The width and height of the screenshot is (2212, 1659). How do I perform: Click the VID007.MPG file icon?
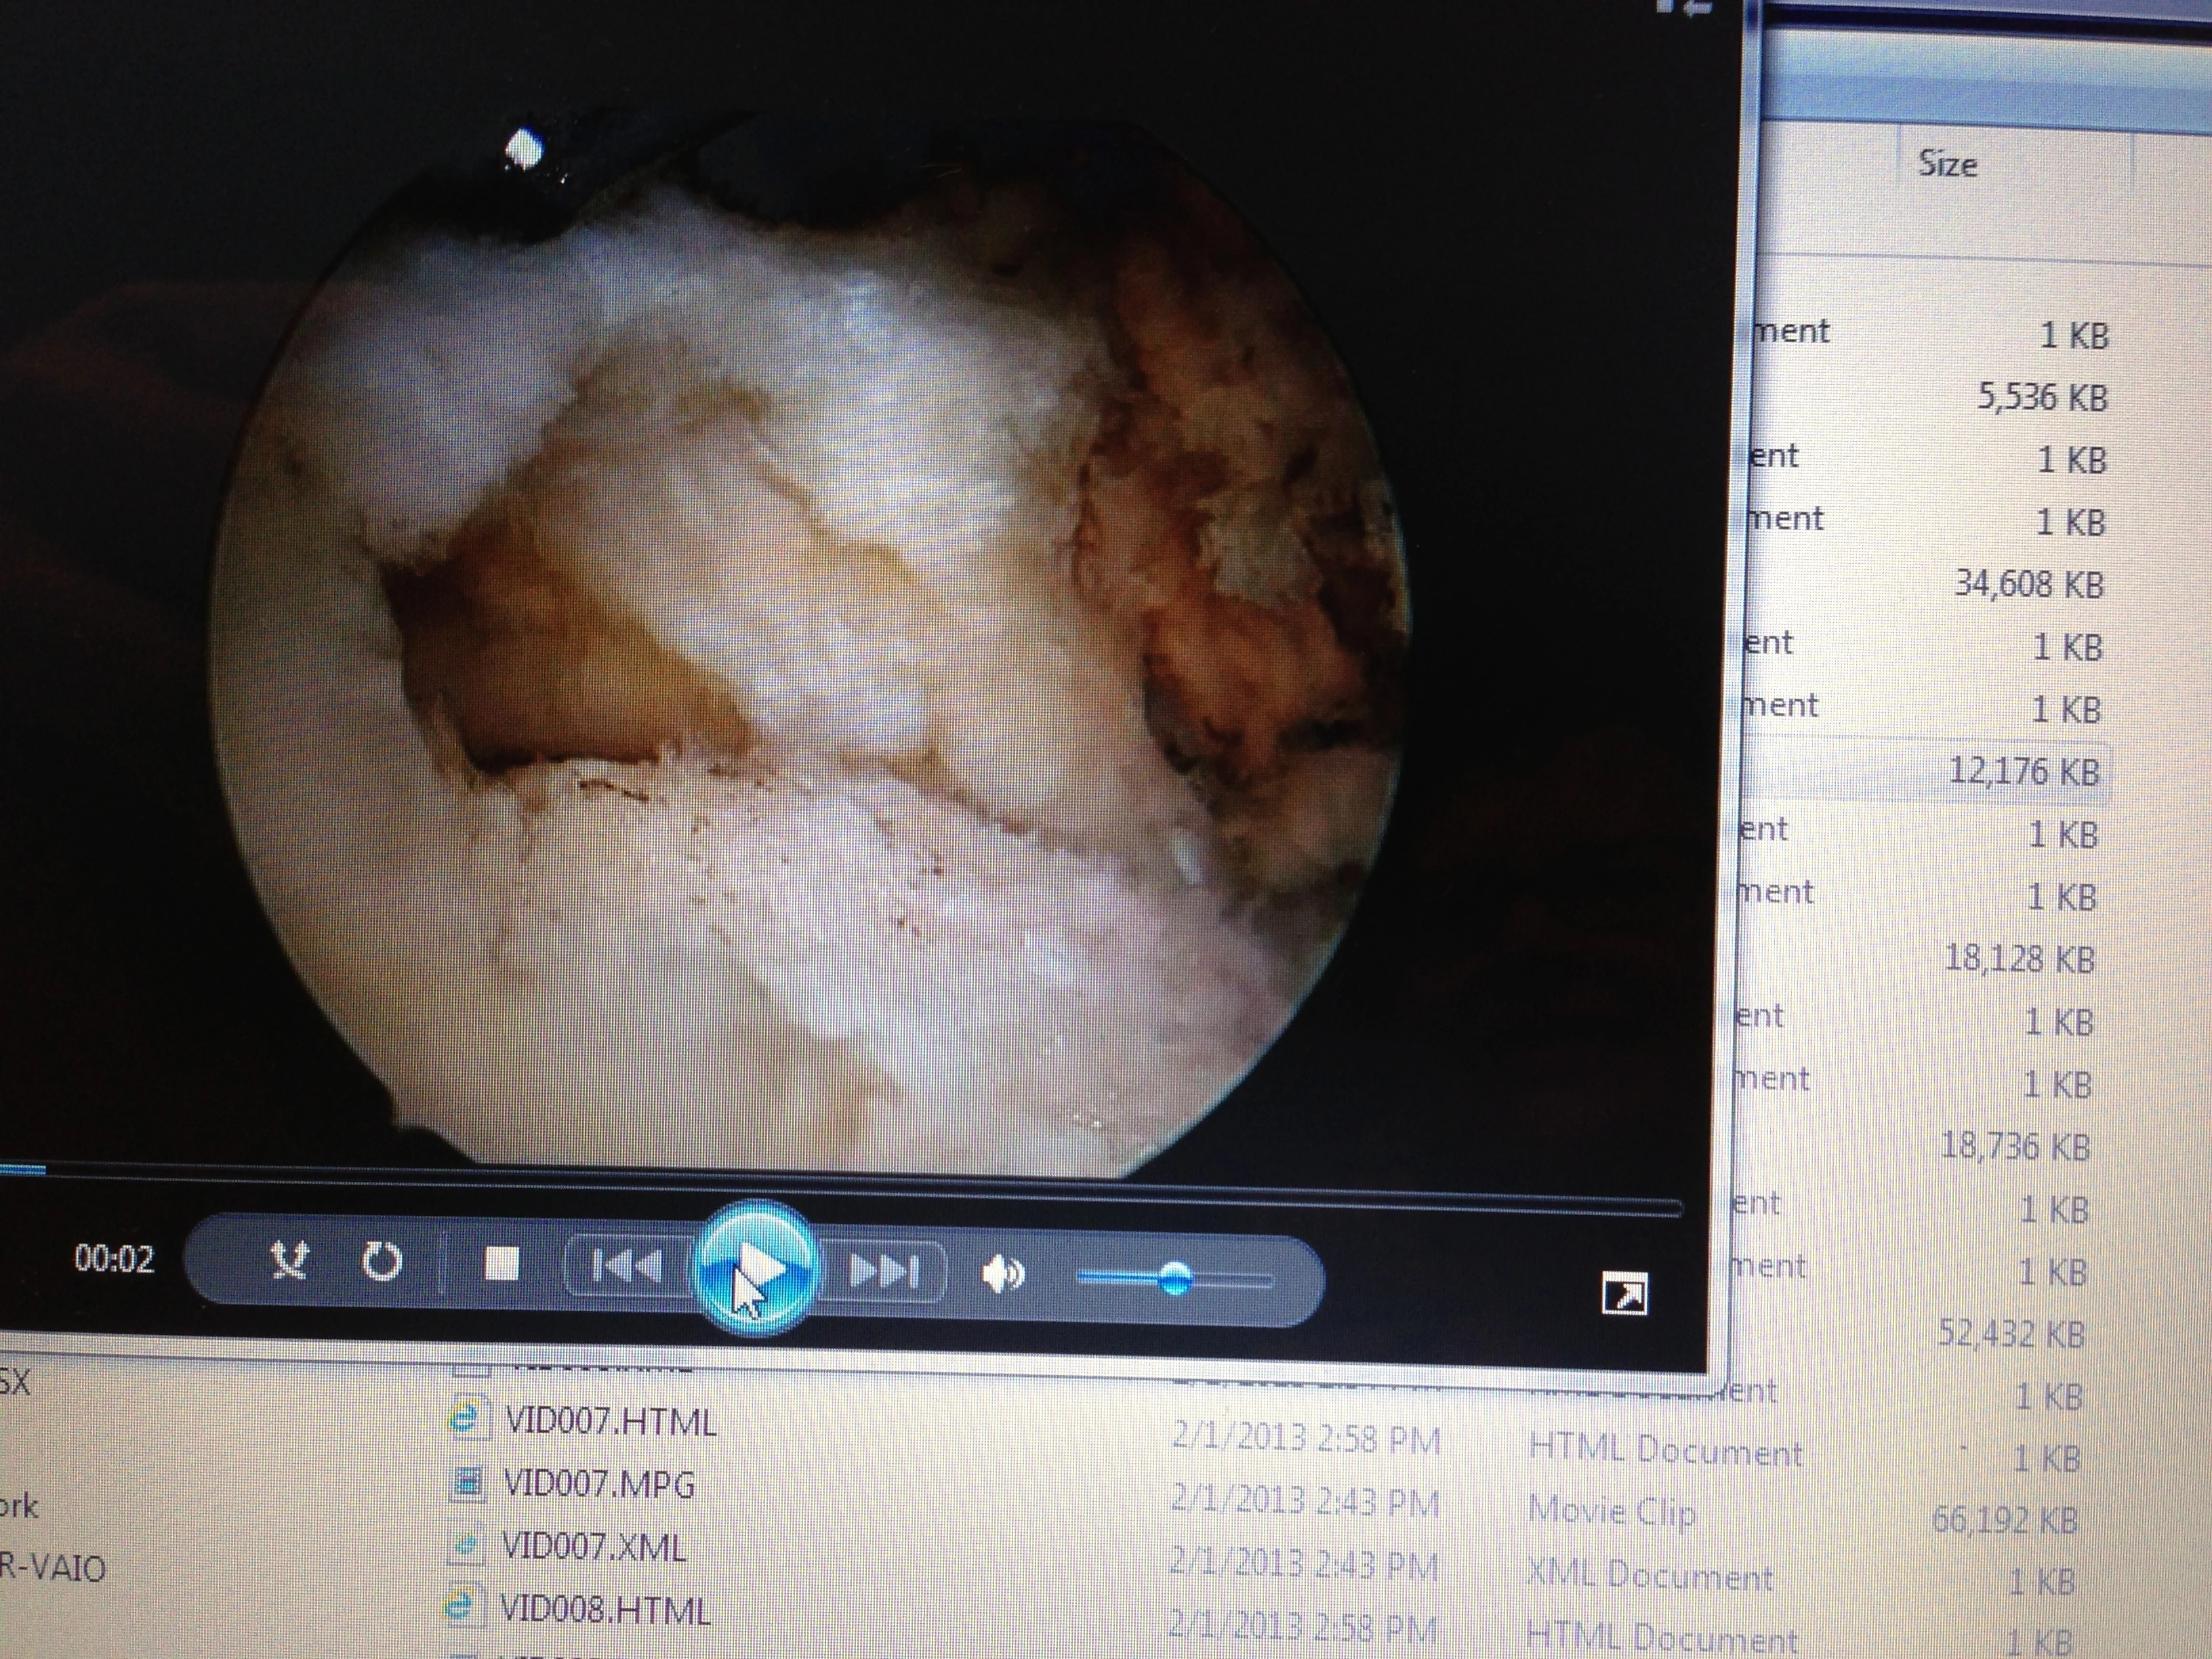(x=467, y=1482)
